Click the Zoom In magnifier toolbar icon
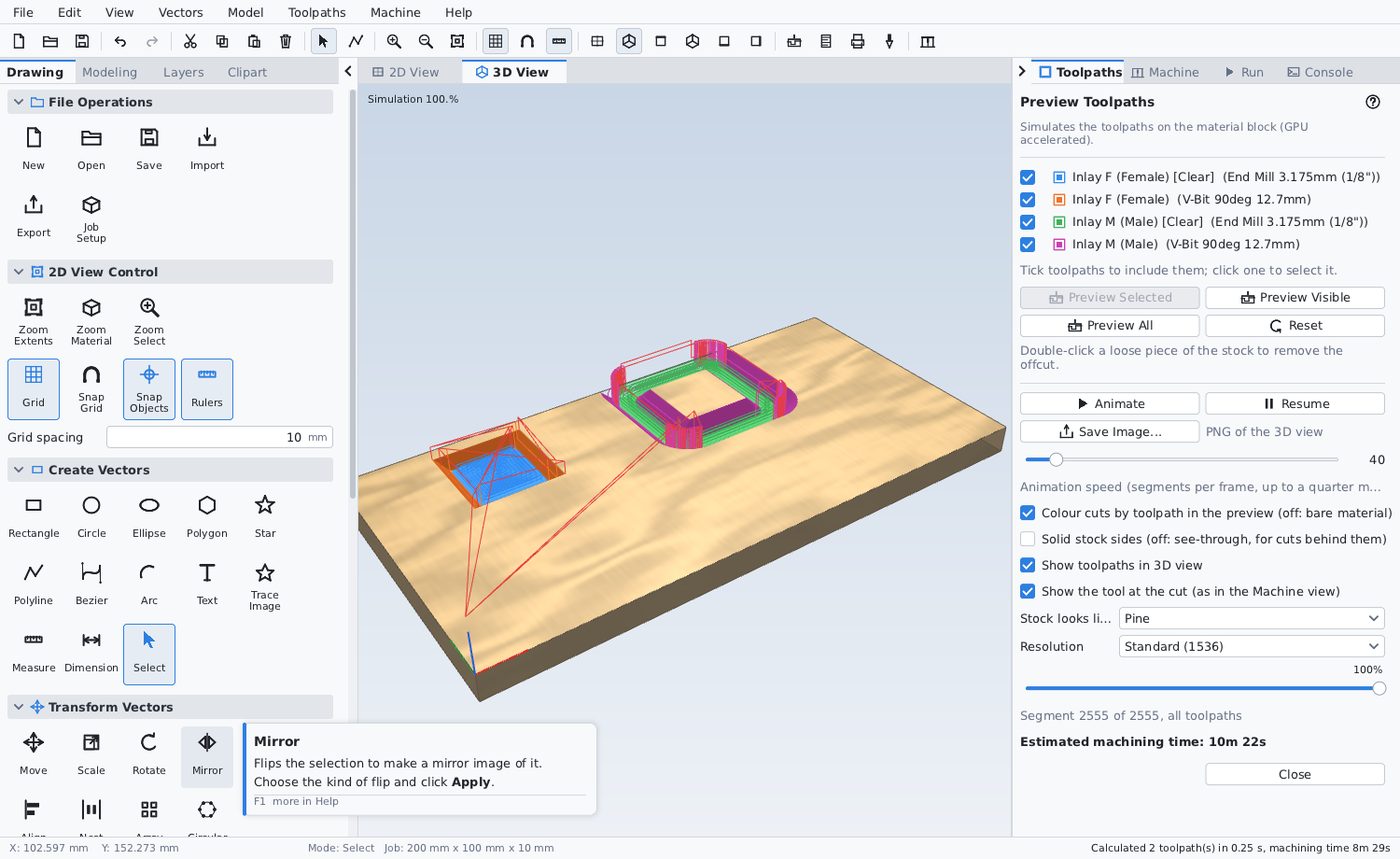Image resolution: width=1400 pixels, height=859 pixels. tap(394, 41)
